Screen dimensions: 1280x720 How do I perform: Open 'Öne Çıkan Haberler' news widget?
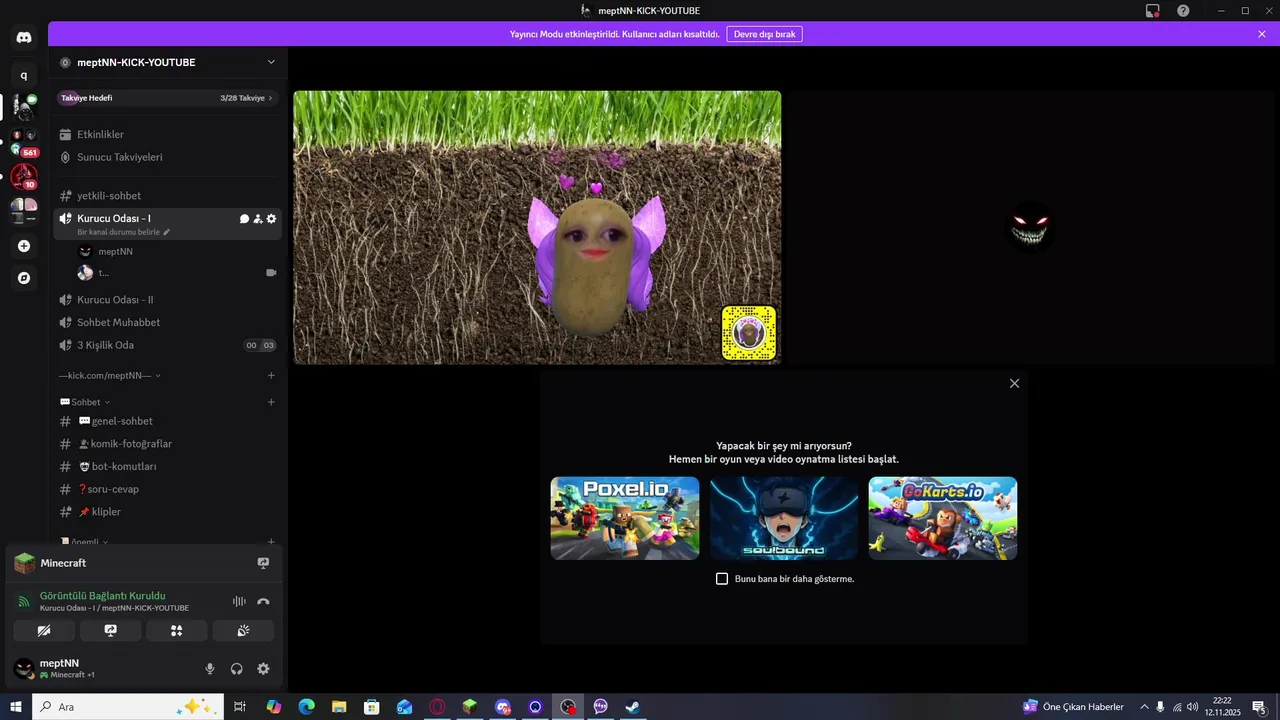[1073, 707]
